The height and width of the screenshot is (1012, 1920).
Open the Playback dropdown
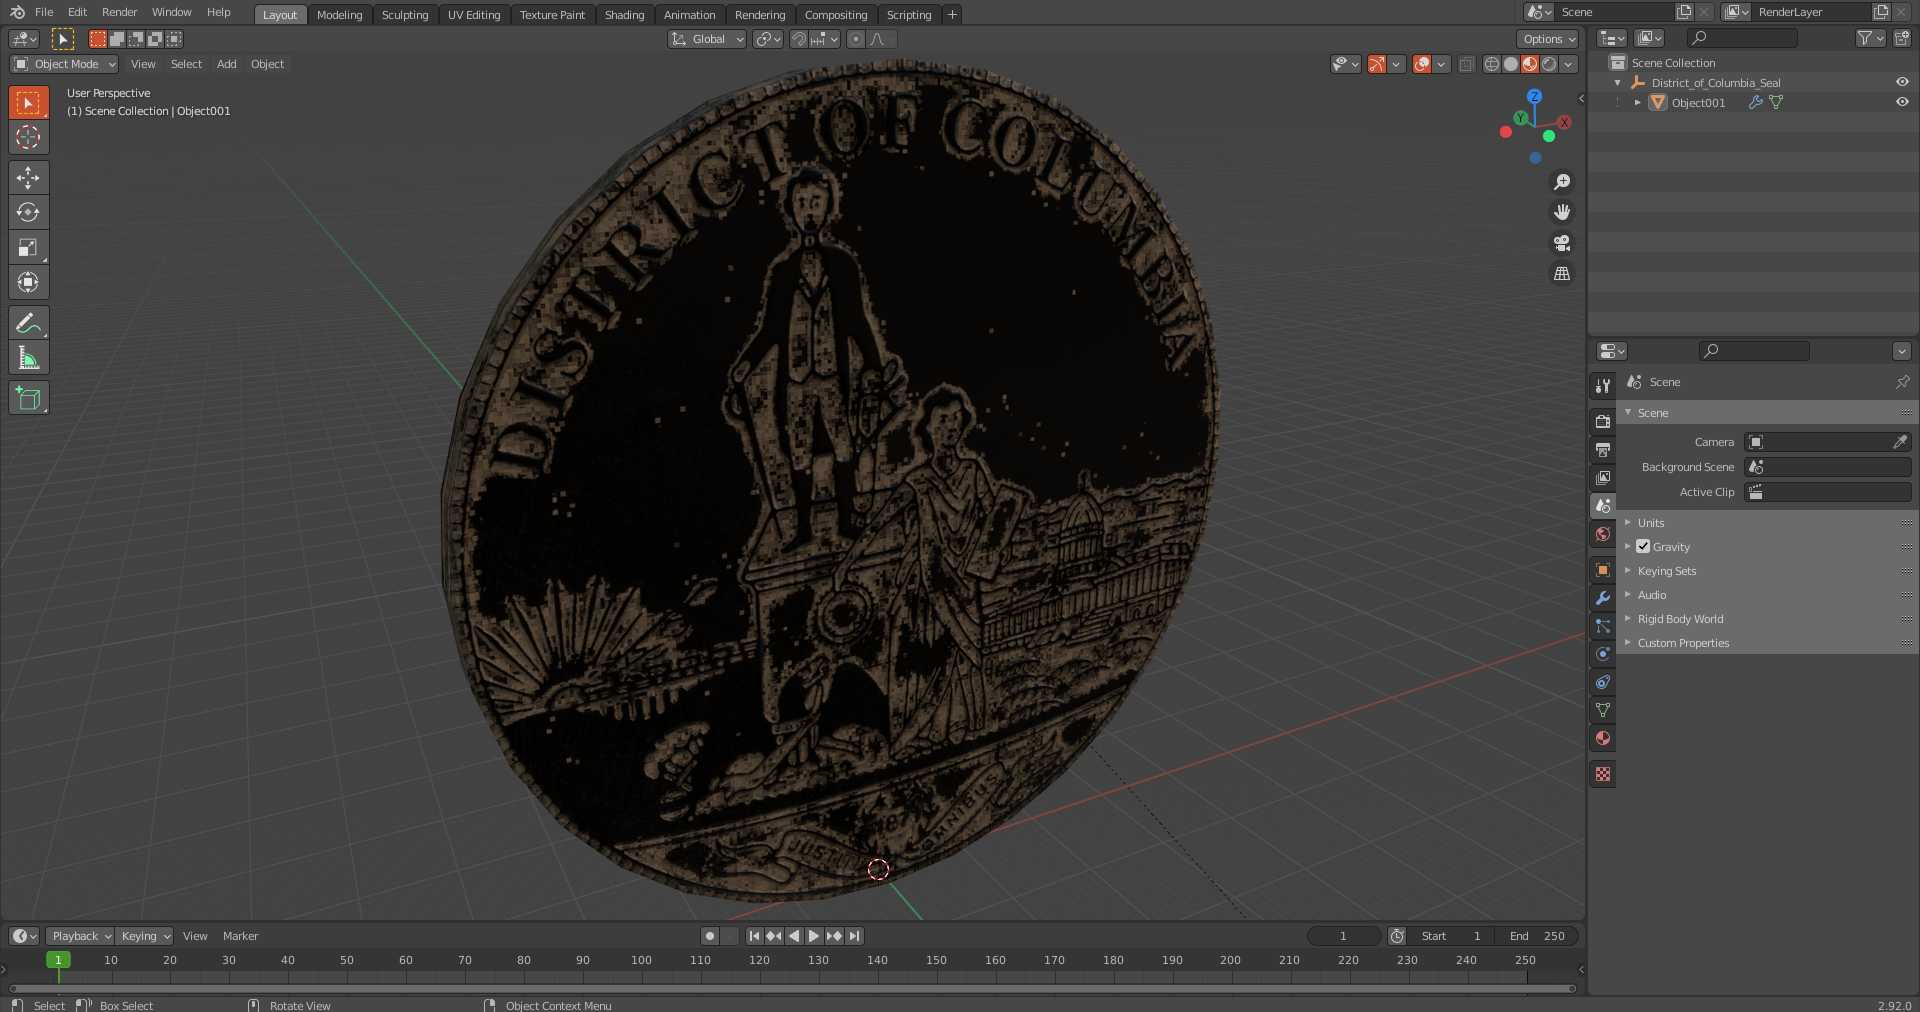click(80, 936)
